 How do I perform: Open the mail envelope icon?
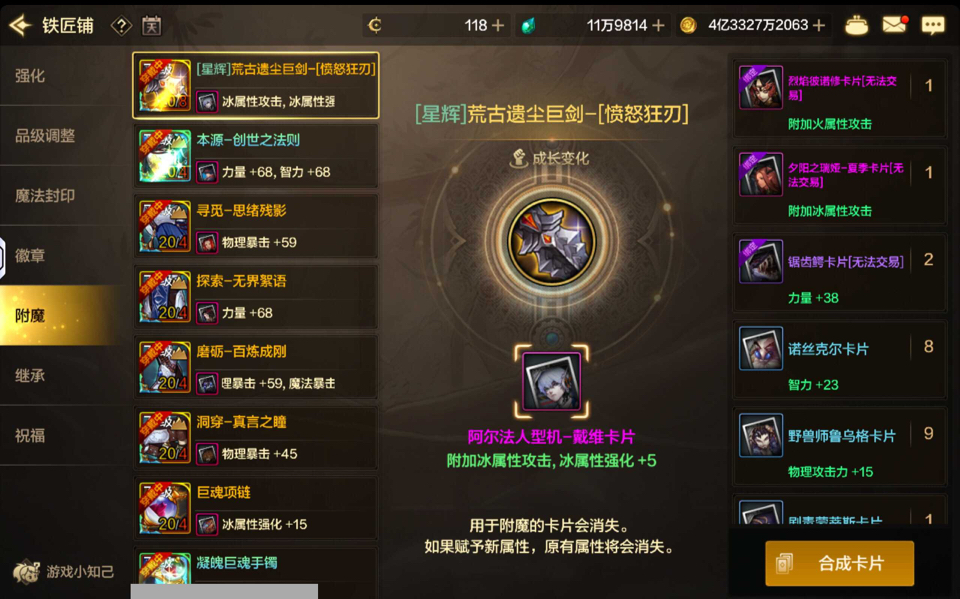point(894,25)
